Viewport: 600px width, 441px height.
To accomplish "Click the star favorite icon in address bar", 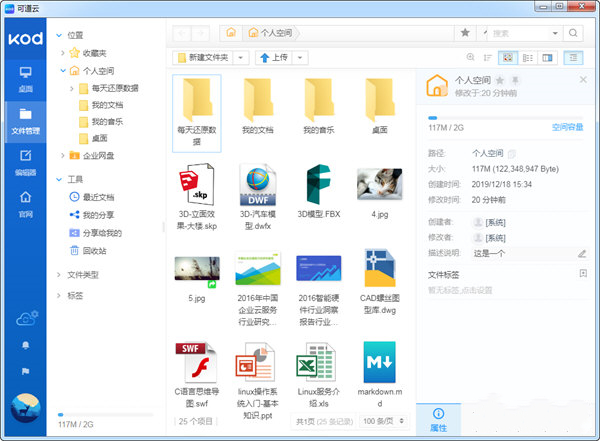I will coord(465,33).
